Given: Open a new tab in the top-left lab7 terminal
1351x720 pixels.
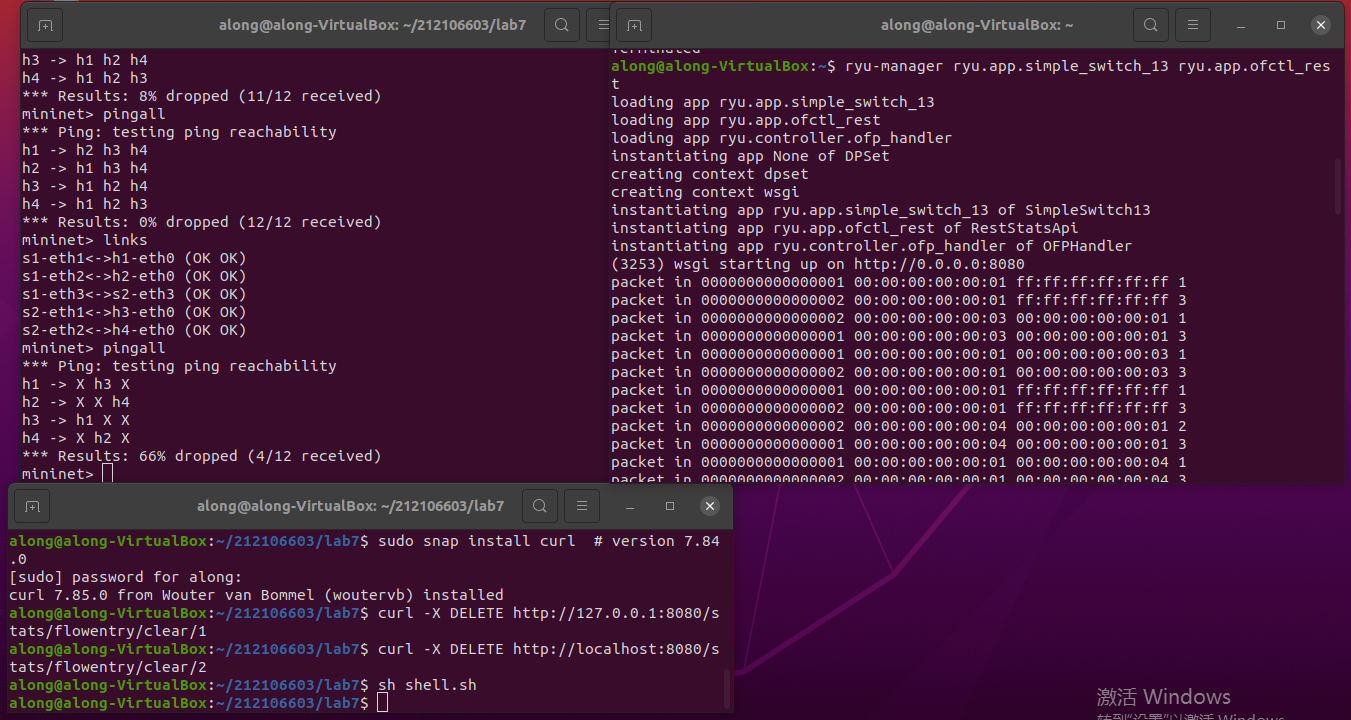Looking at the screenshot, I should coord(46,25).
